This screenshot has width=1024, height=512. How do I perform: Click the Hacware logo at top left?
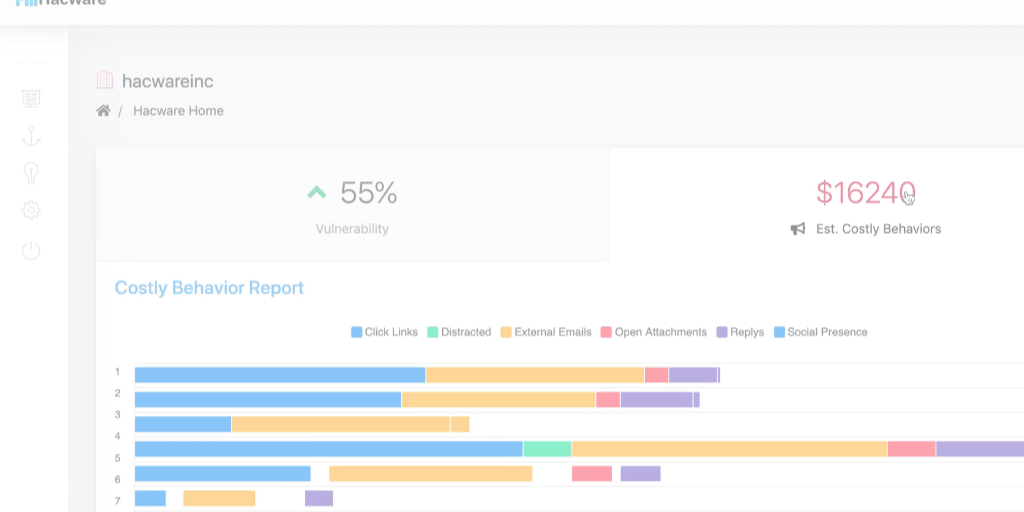click(59, 3)
